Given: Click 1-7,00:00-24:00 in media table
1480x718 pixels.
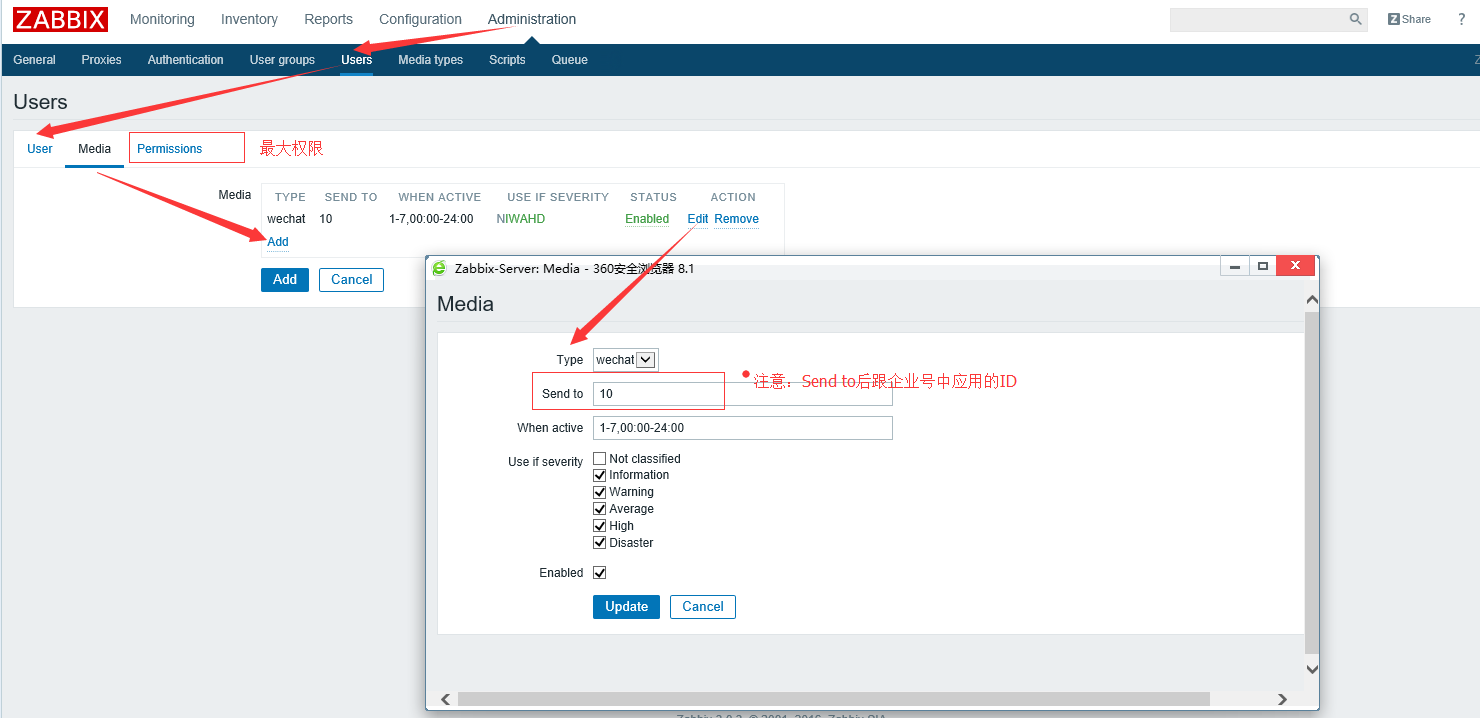Looking at the screenshot, I should [x=431, y=219].
